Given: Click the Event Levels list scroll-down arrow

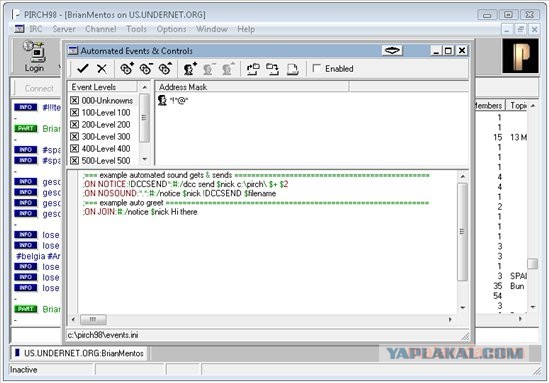Looking at the screenshot, I should pos(145,159).
